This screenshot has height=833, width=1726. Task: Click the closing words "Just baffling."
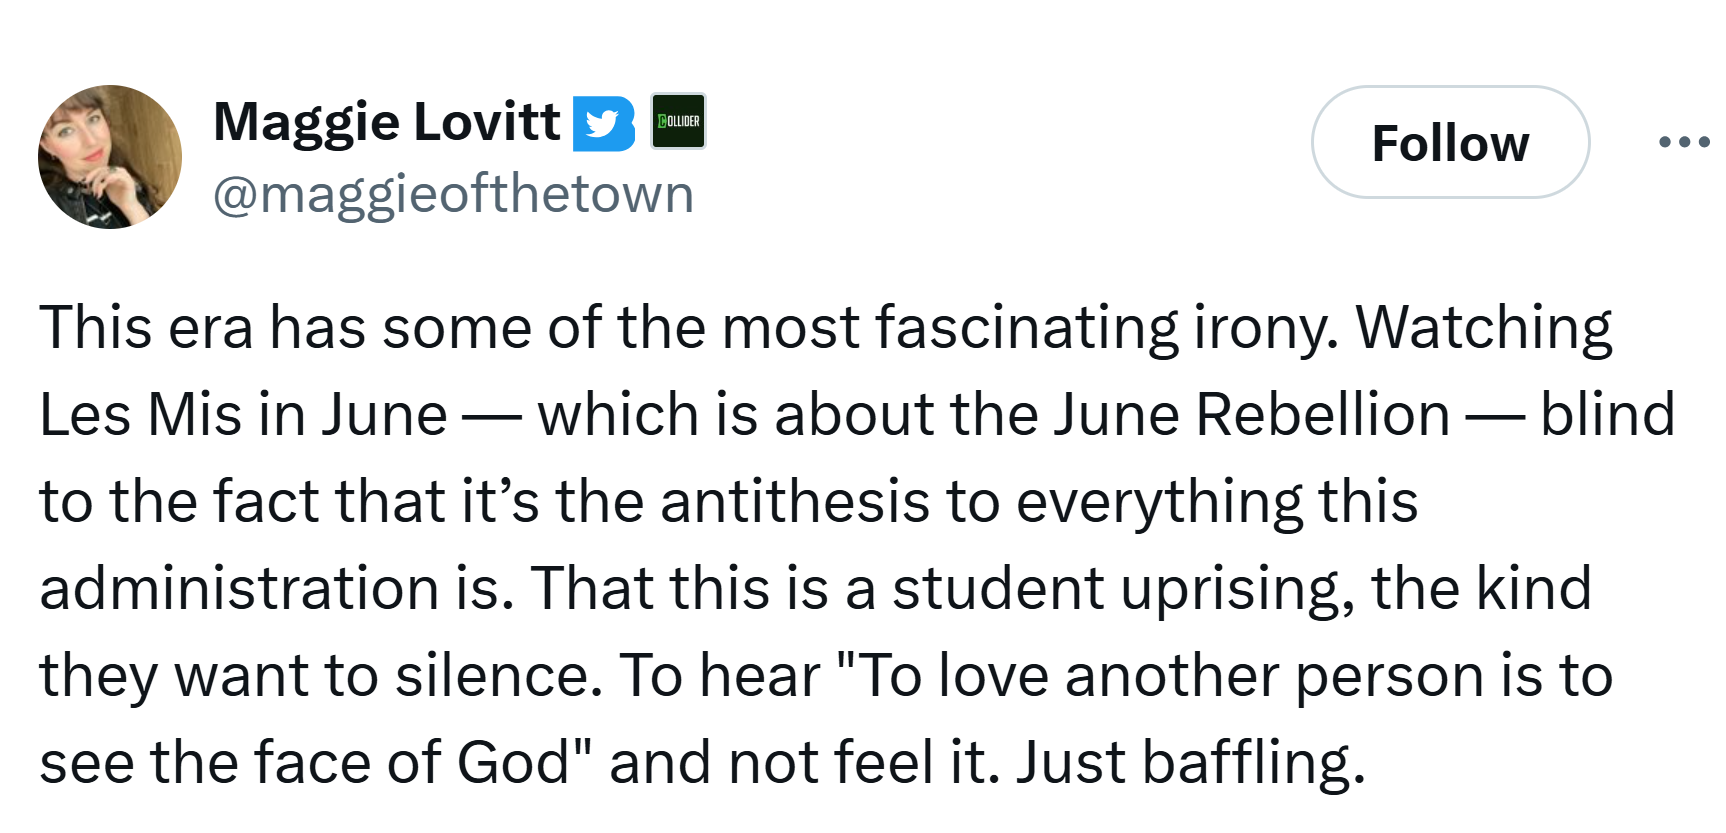click(1190, 762)
